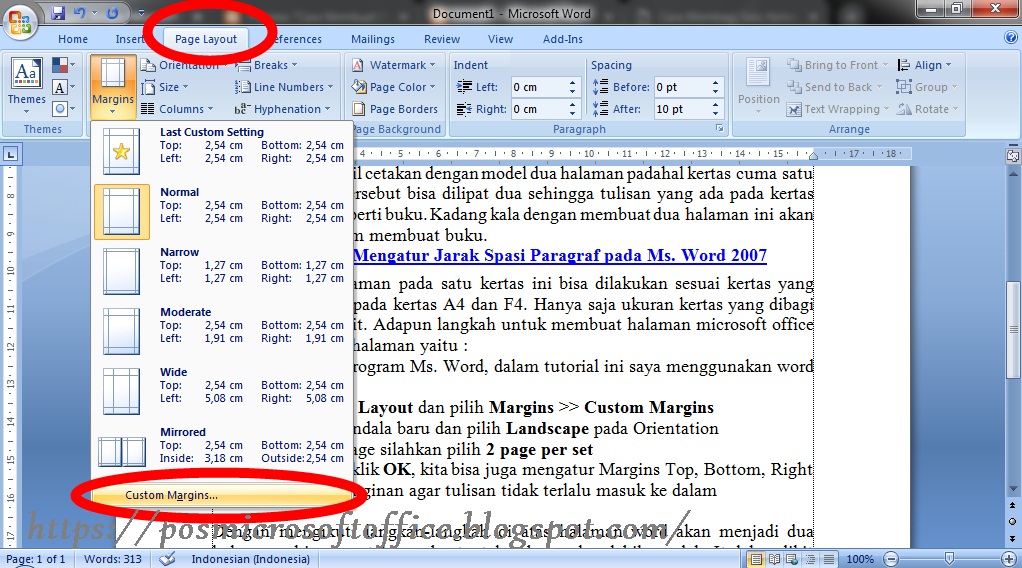
Task: Increase Indent Left with up arrow
Action: [x=572, y=83]
